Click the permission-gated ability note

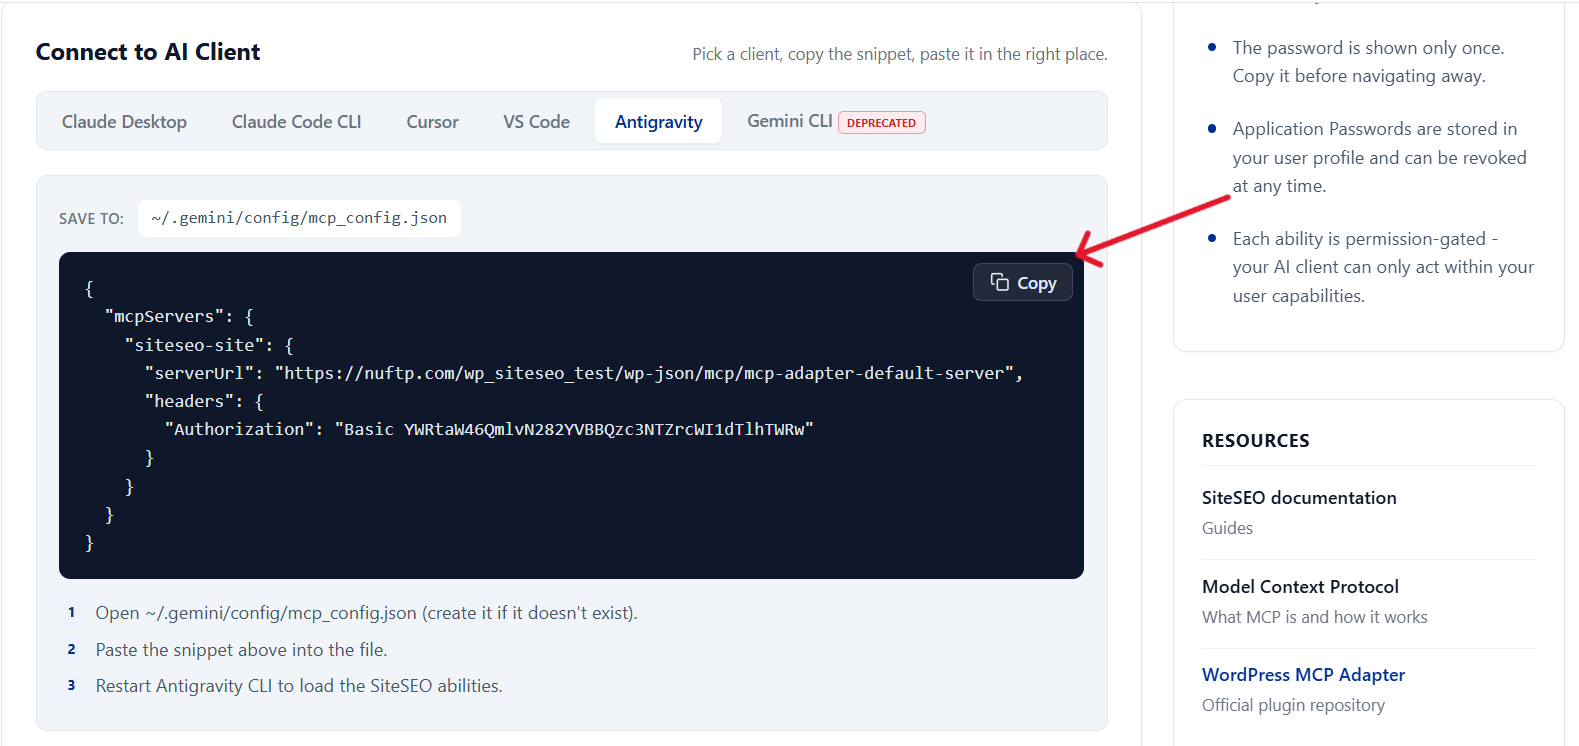(x=1383, y=267)
